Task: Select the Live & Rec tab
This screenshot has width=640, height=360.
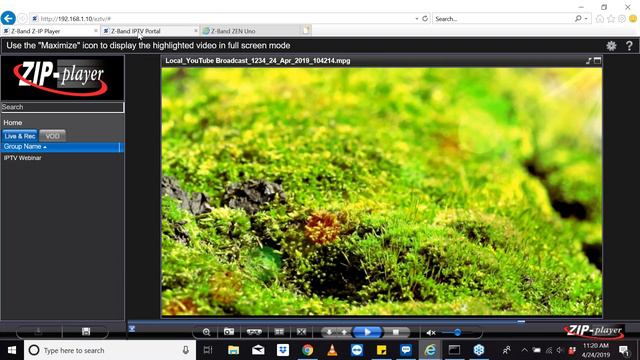Action: 20,136
